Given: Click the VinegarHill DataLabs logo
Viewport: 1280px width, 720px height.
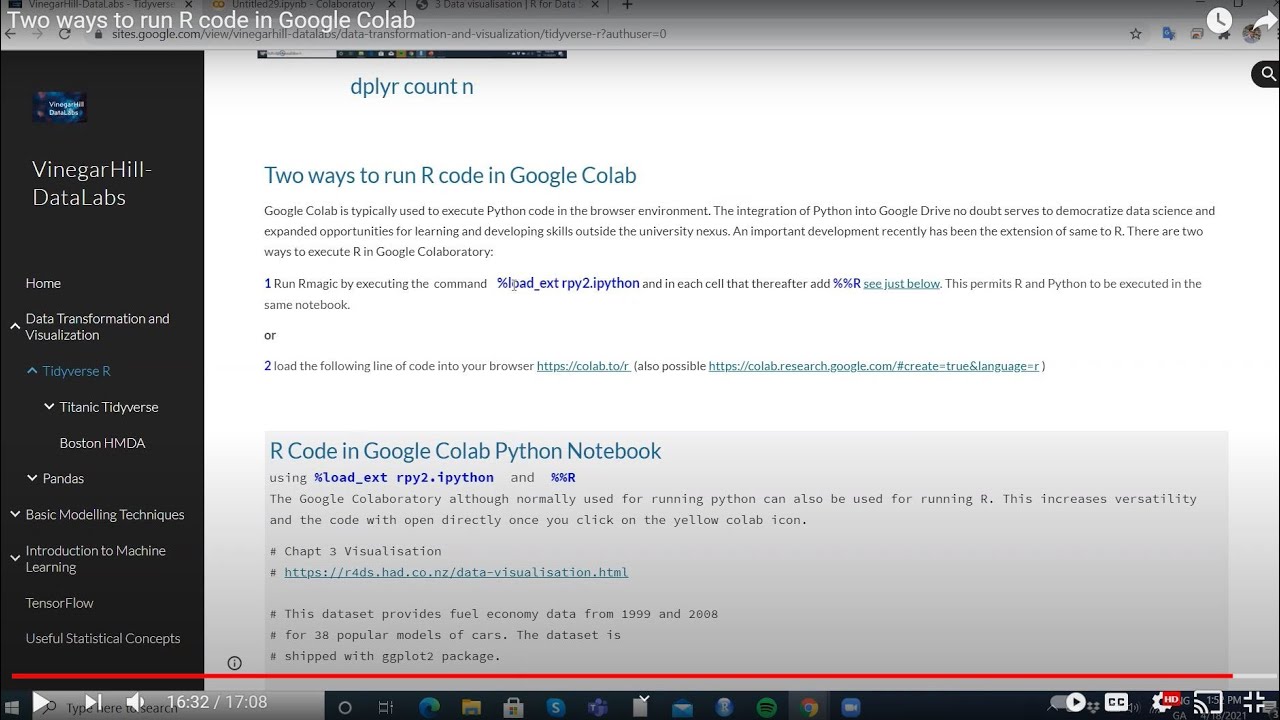Looking at the screenshot, I should click(x=60, y=107).
